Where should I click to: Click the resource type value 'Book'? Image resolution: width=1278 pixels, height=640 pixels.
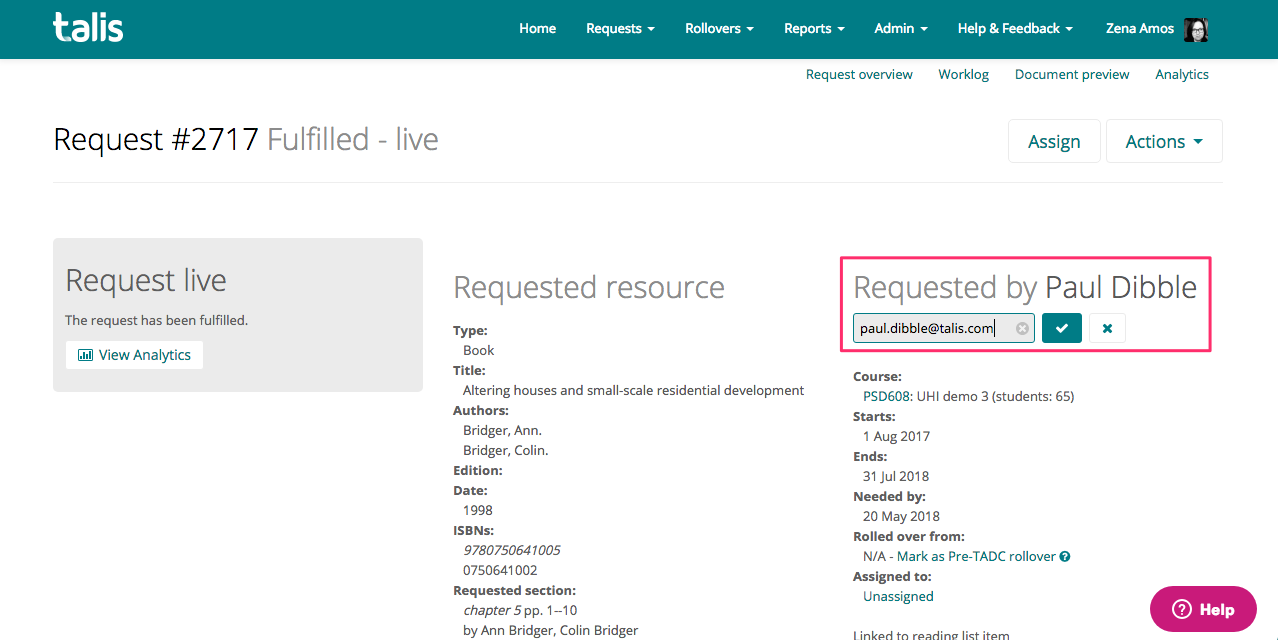tap(479, 350)
